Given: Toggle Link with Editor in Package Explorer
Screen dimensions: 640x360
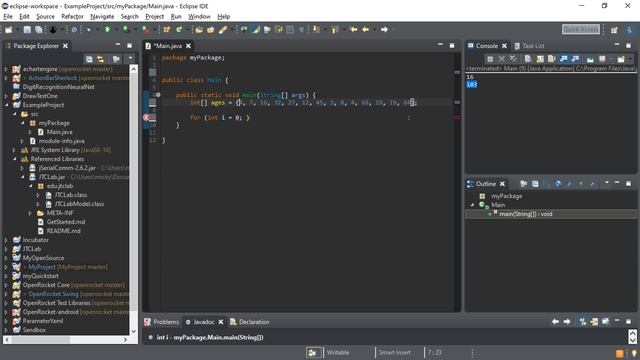Looking at the screenshot, I should point(100,59).
